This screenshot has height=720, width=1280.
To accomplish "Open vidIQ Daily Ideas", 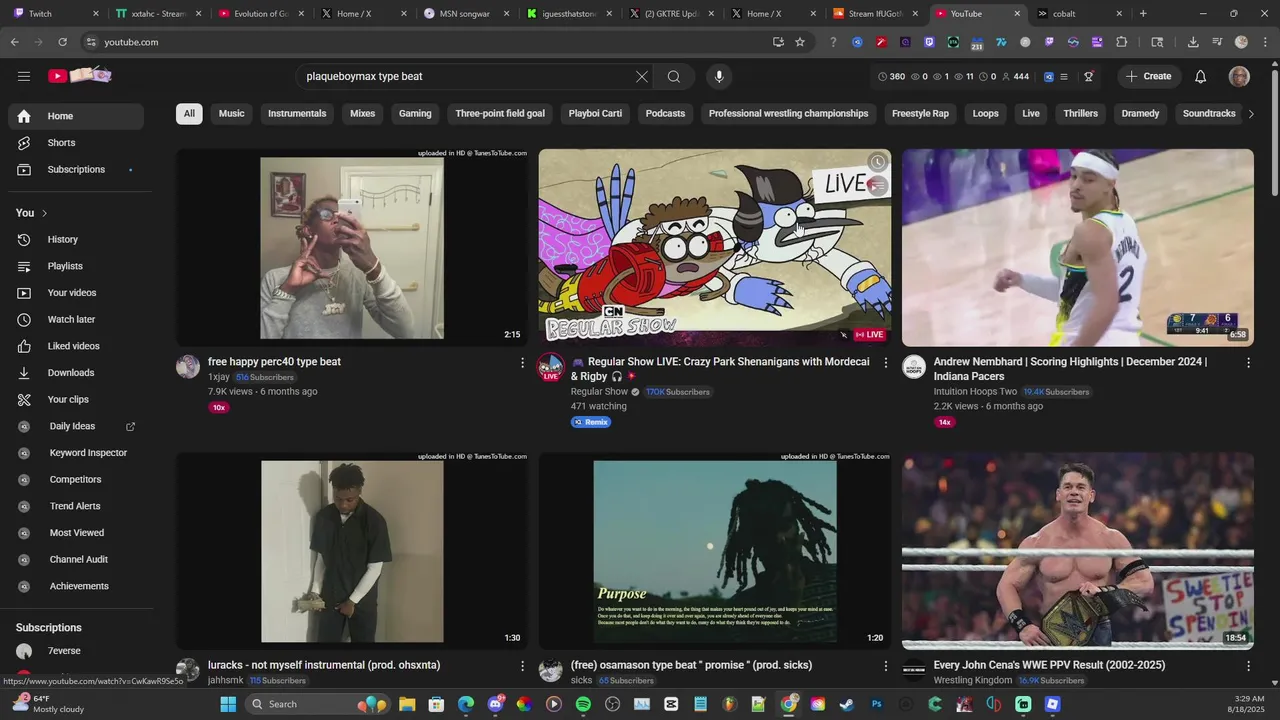I will pyautogui.click(x=76, y=426).
